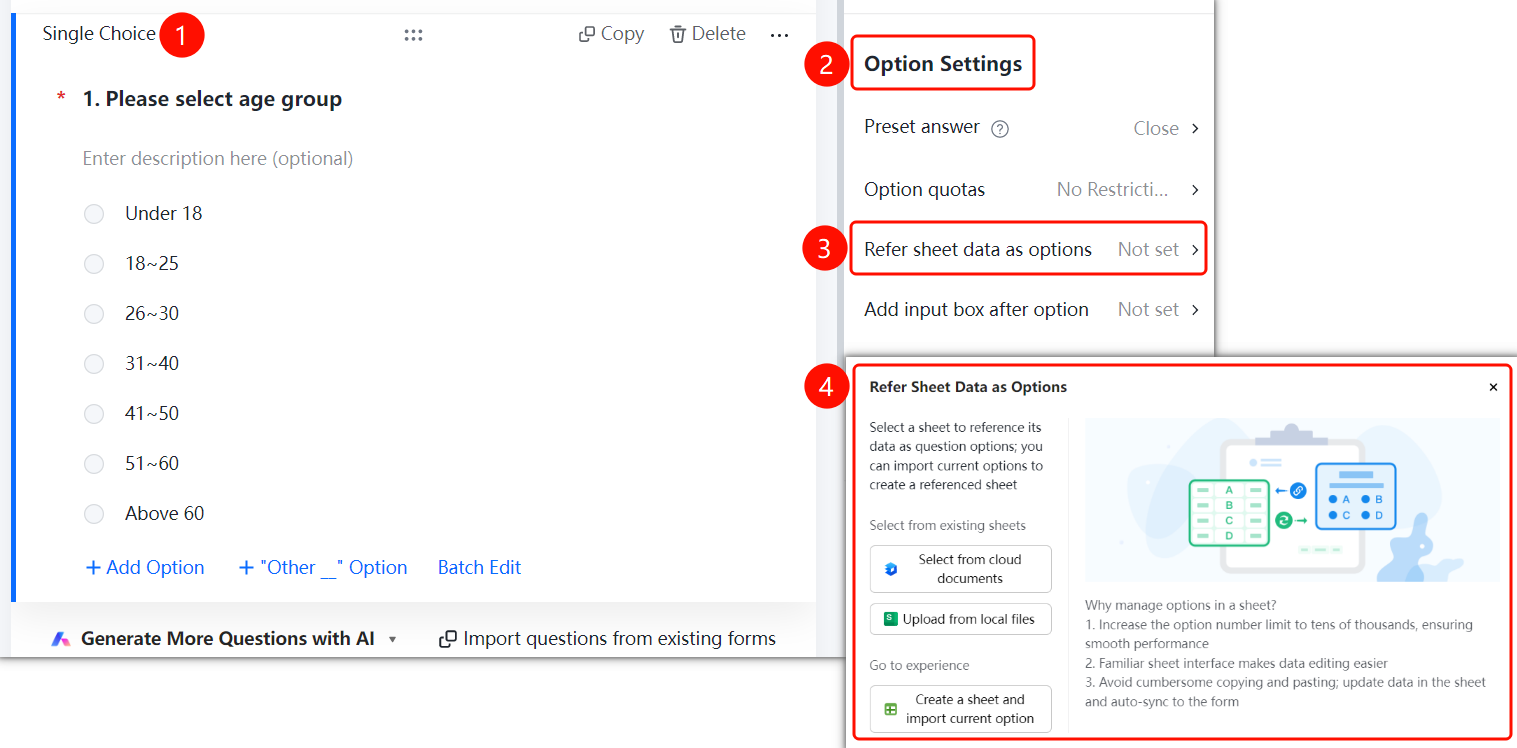Click the Close value beside Preset answer
This screenshot has width=1517, height=748.
tap(1156, 128)
